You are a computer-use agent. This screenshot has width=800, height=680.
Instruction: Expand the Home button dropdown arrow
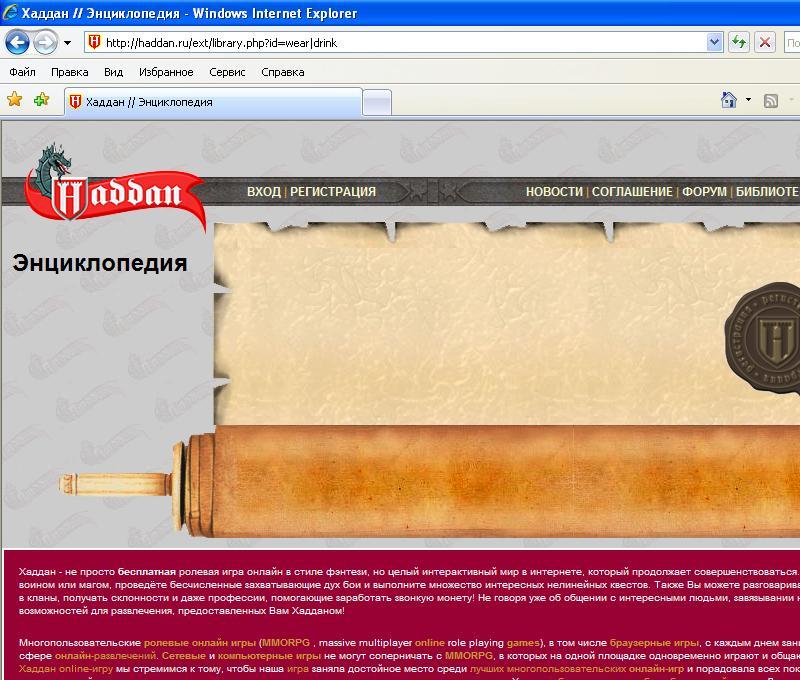tap(748, 100)
